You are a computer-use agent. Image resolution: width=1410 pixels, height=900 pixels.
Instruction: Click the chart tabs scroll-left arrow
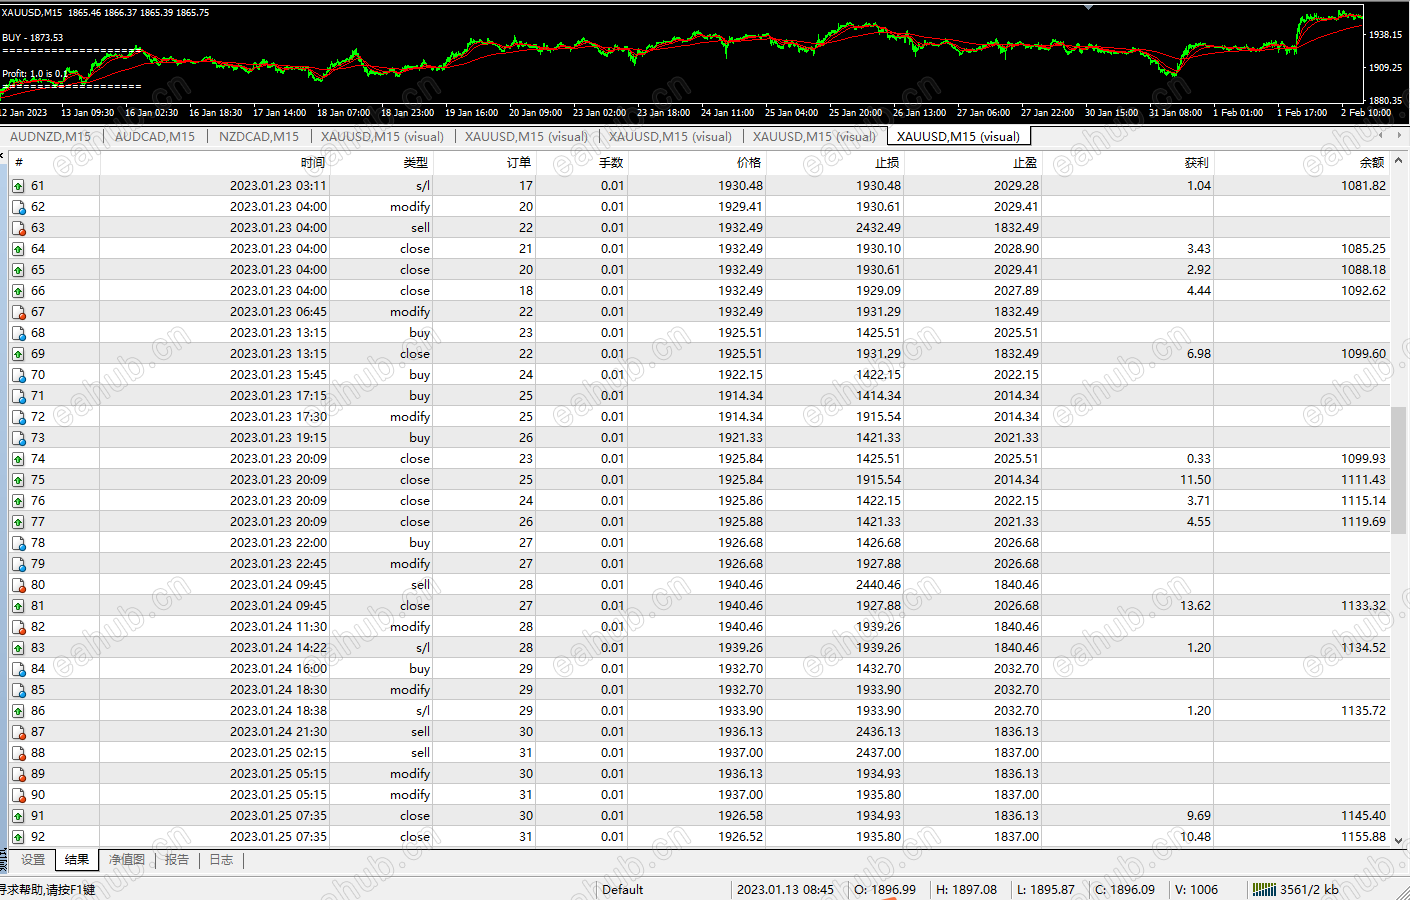[1381, 135]
